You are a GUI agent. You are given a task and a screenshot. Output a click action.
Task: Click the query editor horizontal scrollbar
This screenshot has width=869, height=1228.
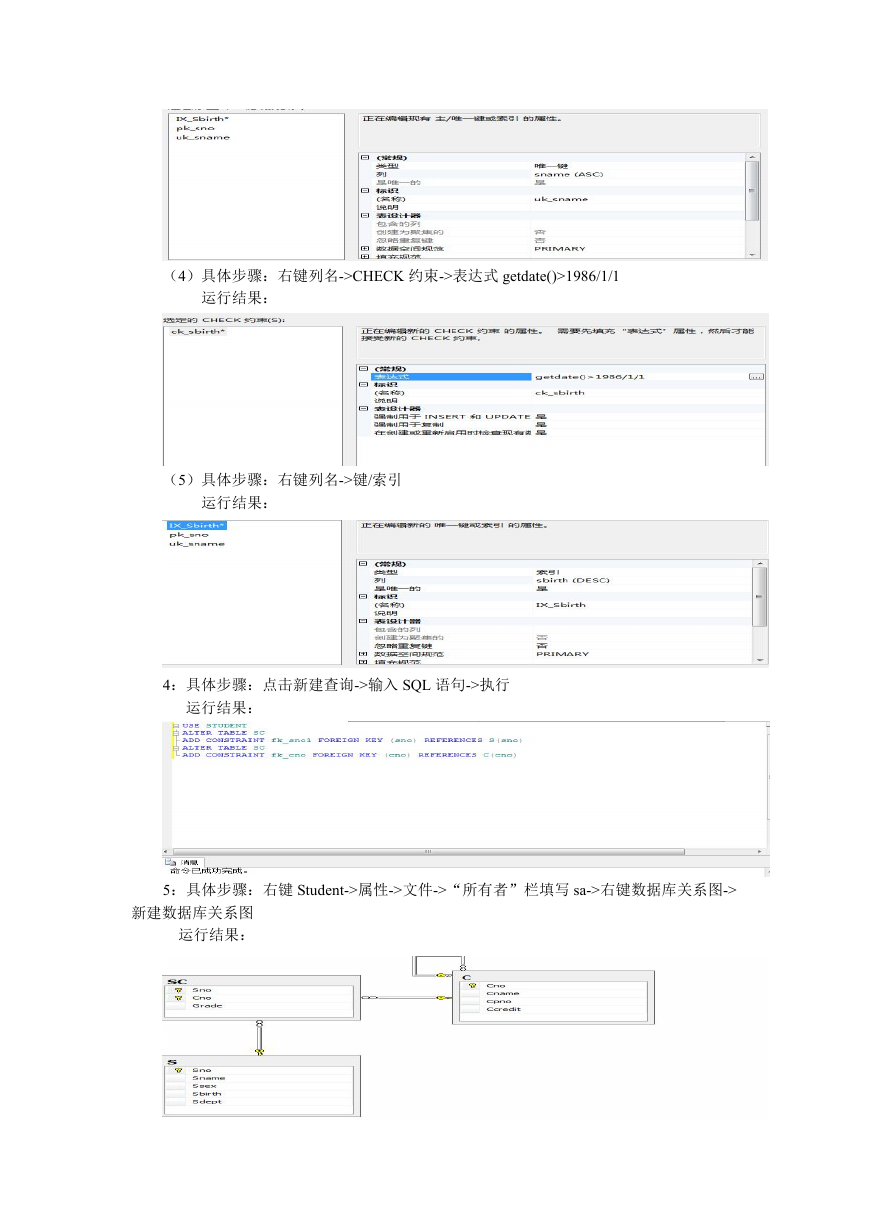430,852
